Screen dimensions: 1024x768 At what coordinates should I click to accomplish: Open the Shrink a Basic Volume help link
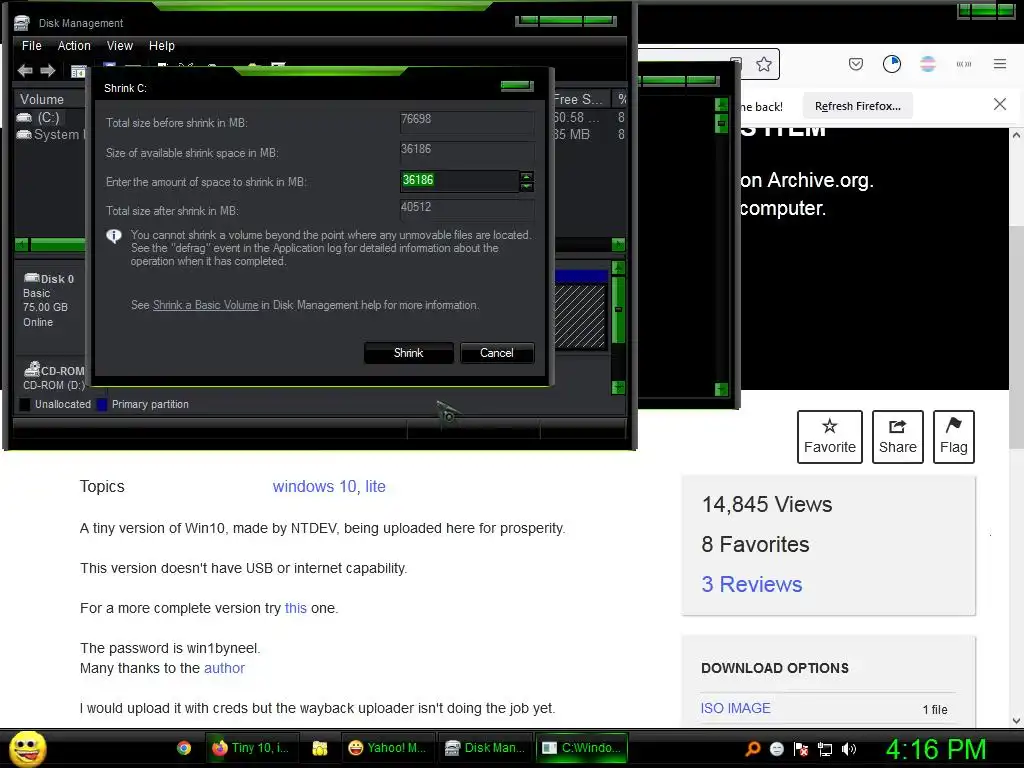(x=205, y=305)
